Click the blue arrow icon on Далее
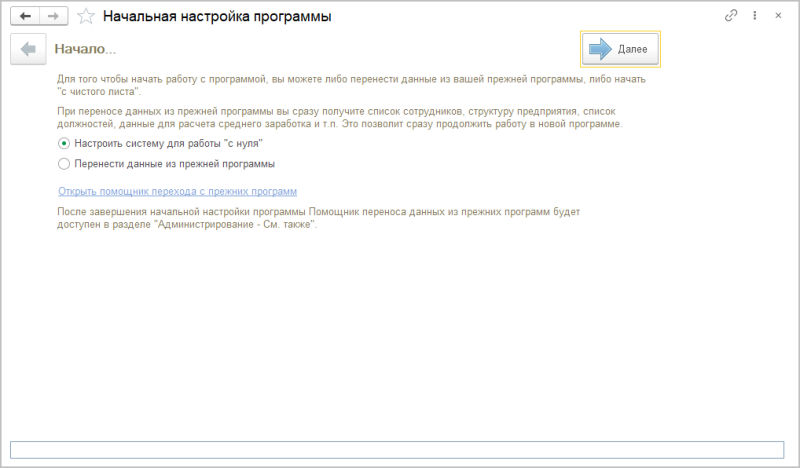 (600, 49)
